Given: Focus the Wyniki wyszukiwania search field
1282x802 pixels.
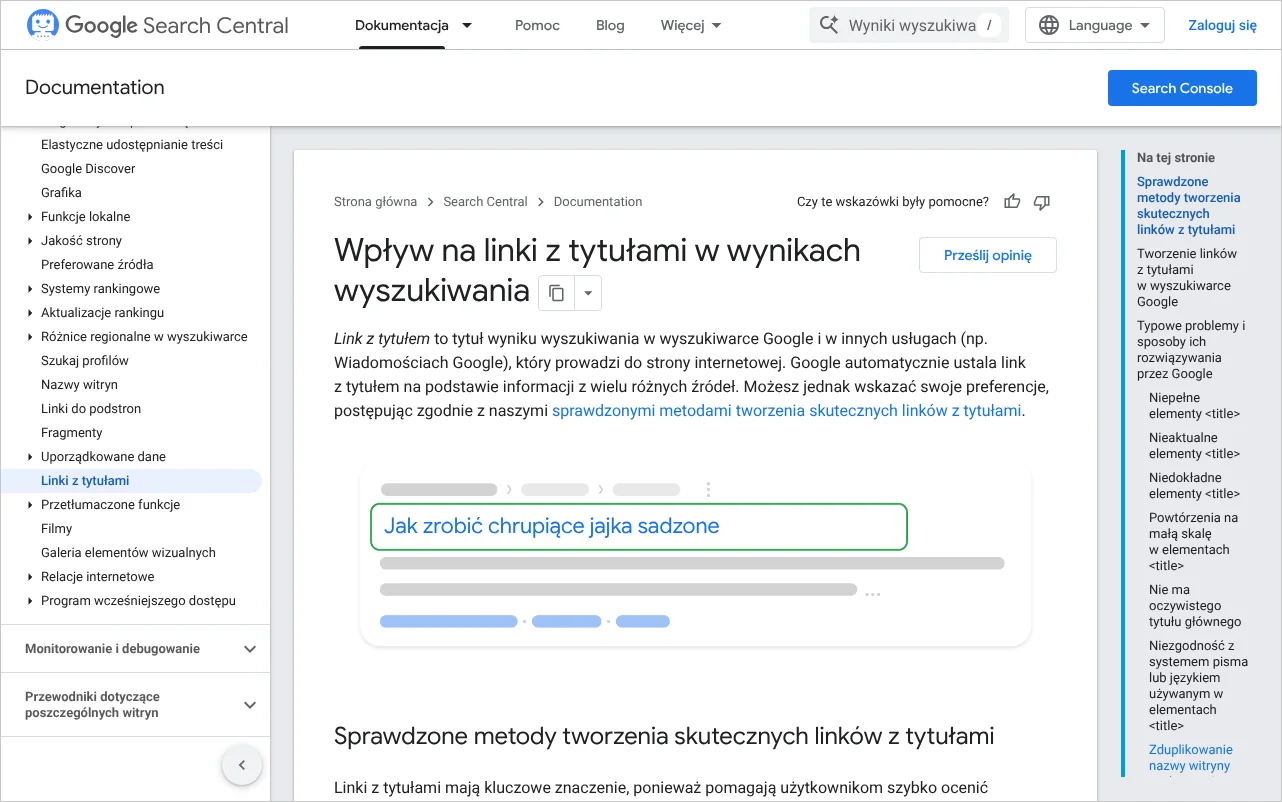Looking at the screenshot, I should coord(909,26).
